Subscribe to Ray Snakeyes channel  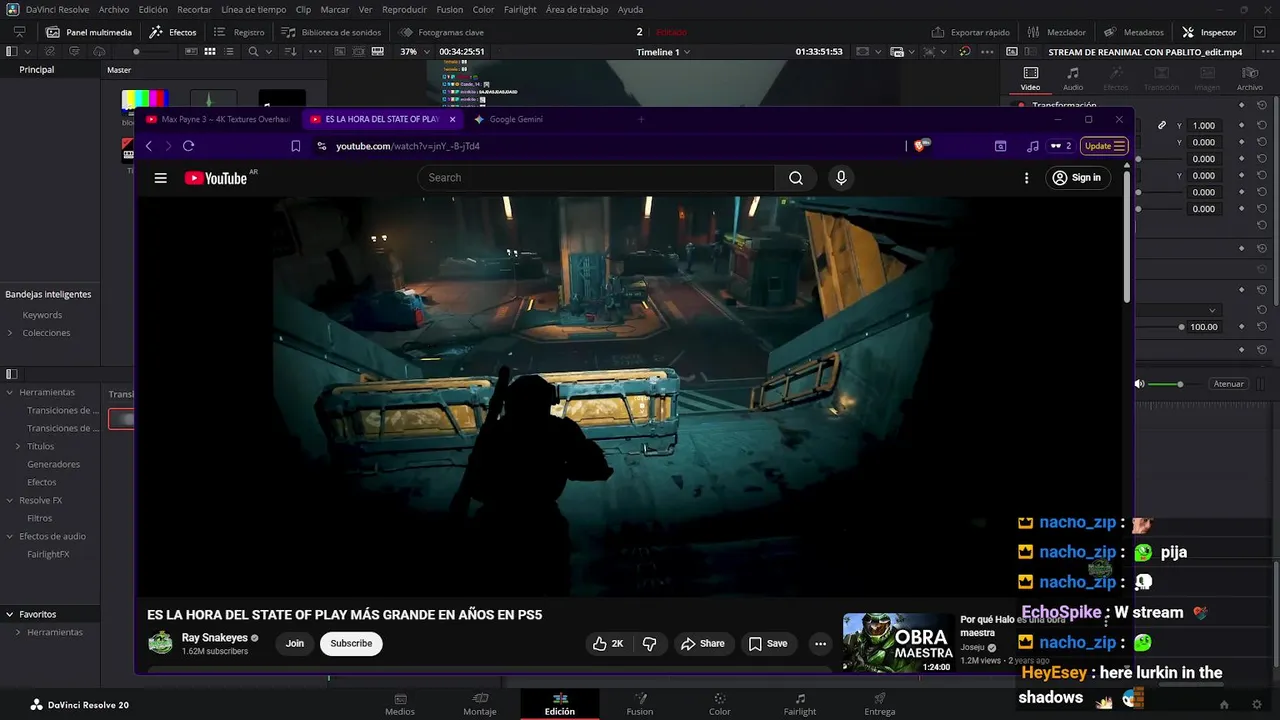click(x=351, y=643)
